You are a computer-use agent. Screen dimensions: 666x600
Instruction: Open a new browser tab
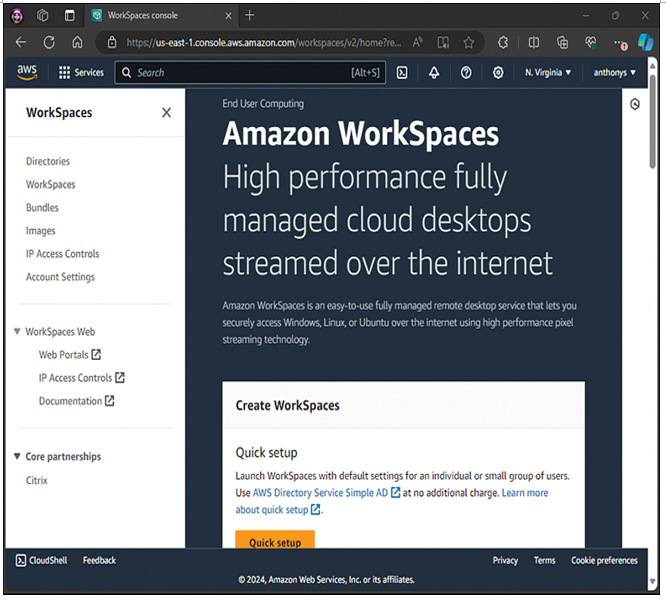[x=250, y=16]
